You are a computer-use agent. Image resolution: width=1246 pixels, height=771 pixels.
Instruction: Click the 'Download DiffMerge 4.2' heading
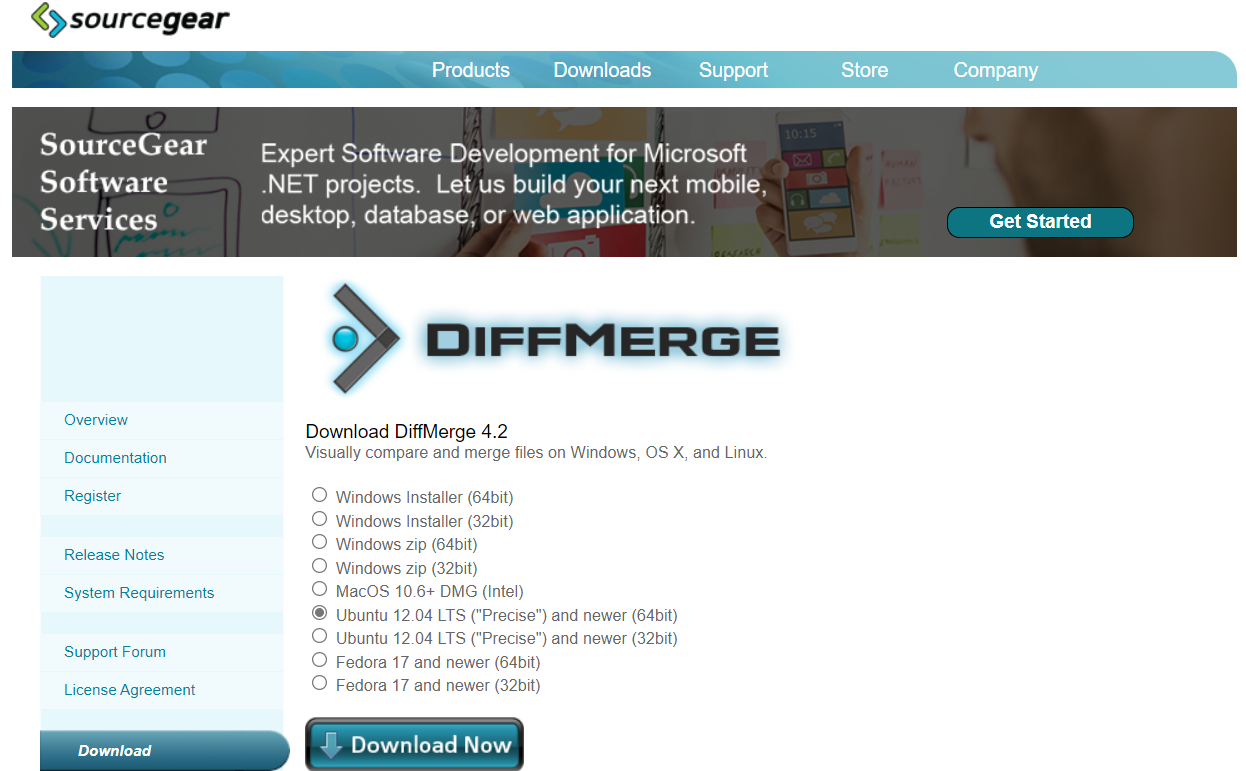[406, 432]
